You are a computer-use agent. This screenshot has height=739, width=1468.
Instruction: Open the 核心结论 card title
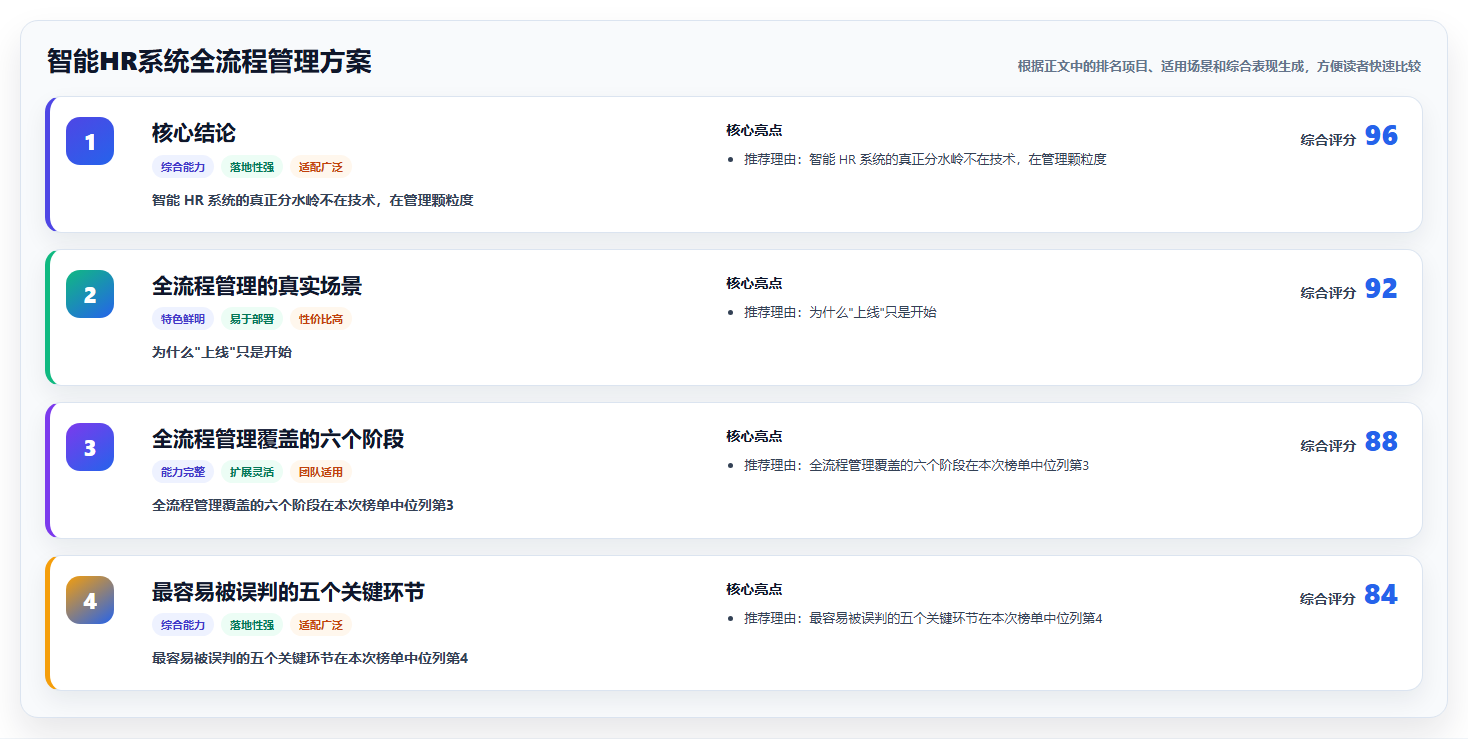point(194,133)
